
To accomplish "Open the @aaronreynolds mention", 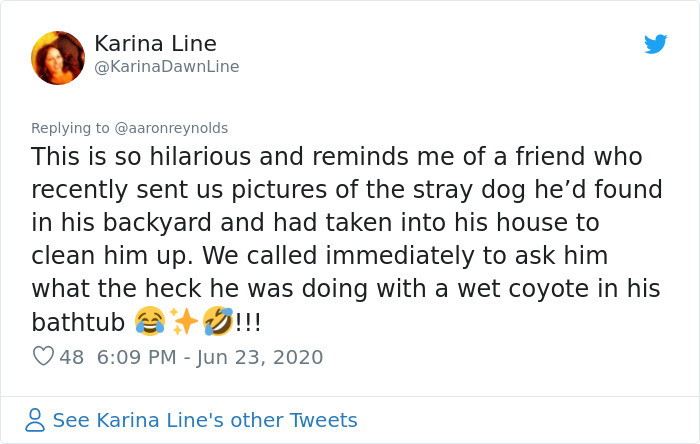I will click(x=173, y=128).
